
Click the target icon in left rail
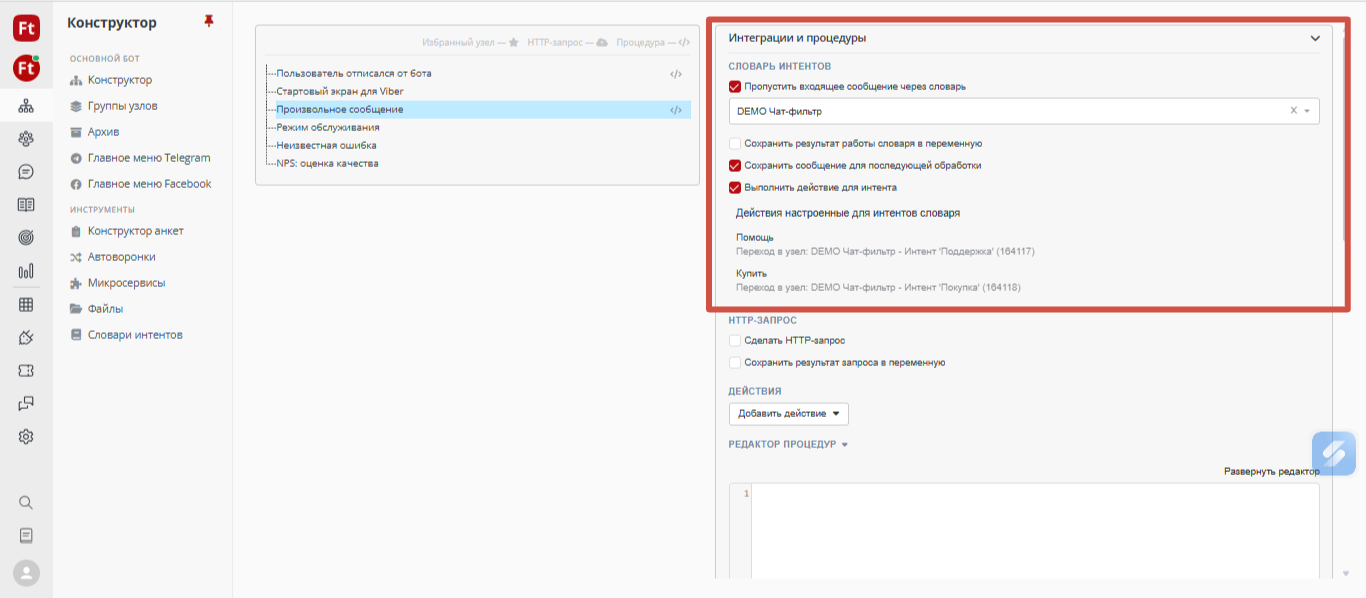tap(26, 237)
